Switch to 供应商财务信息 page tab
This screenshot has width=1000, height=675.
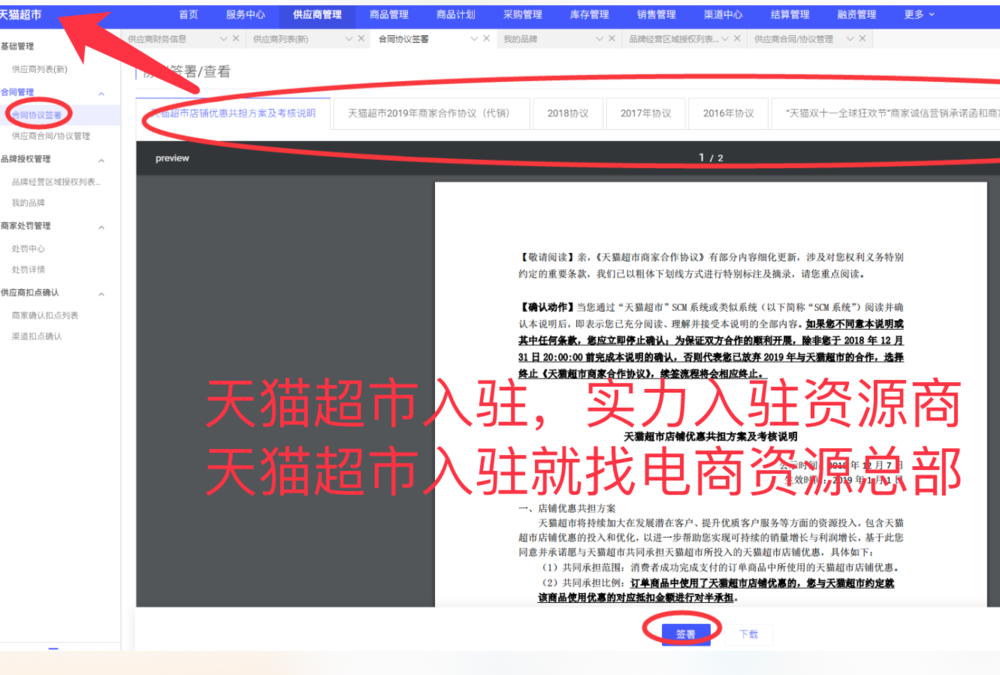(157, 39)
